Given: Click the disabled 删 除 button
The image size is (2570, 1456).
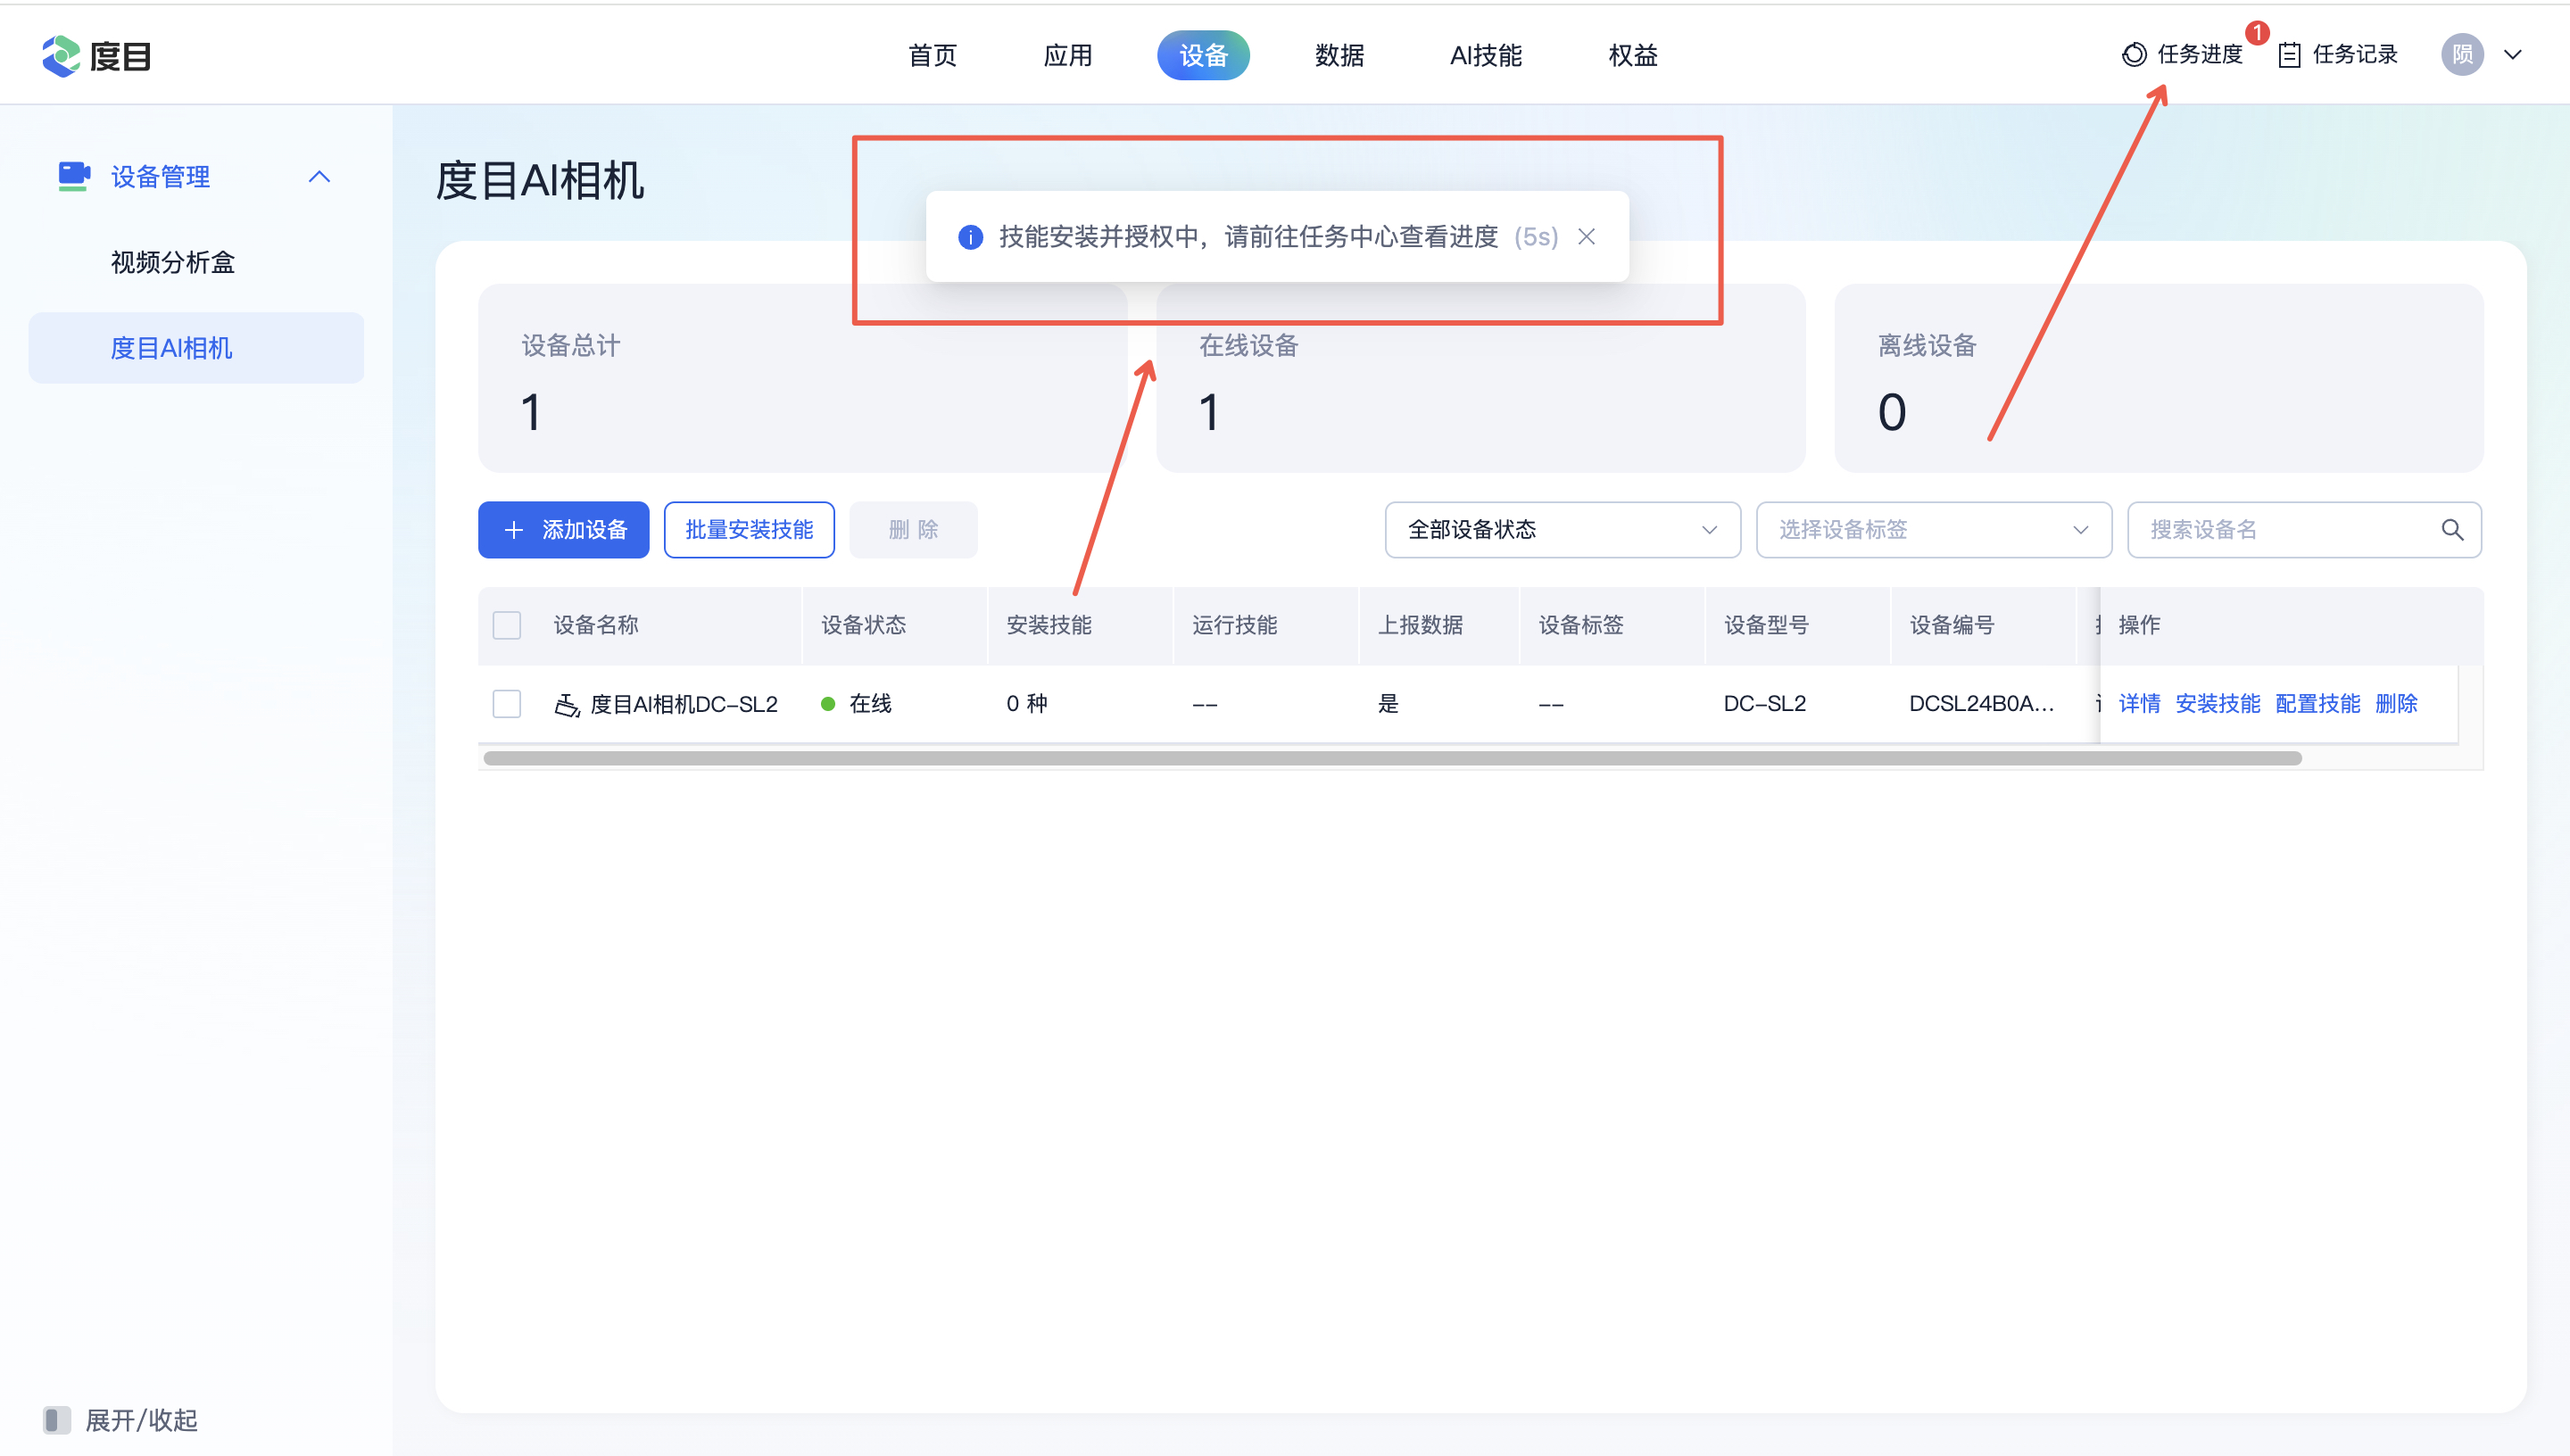Looking at the screenshot, I should pos(913,530).
